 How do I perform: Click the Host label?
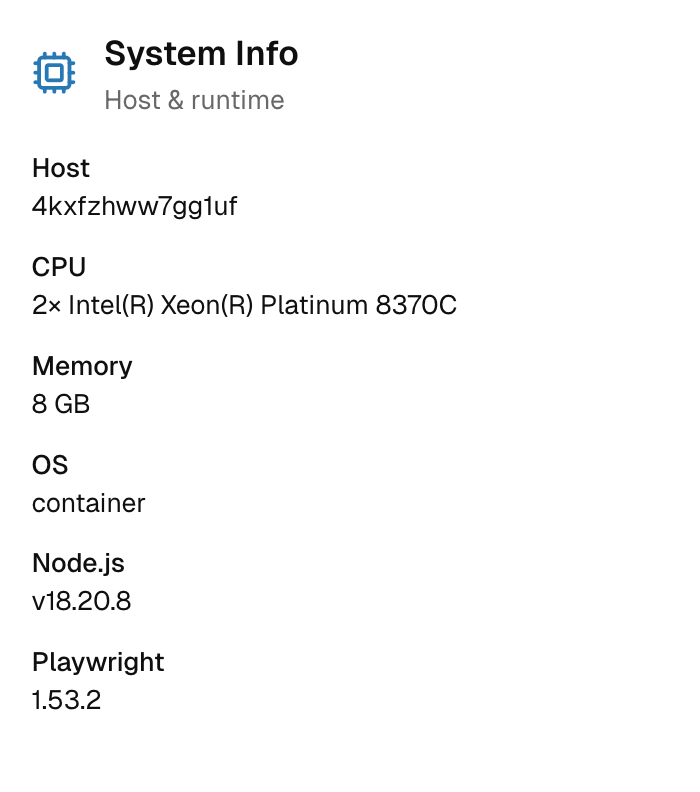(61, 168)
